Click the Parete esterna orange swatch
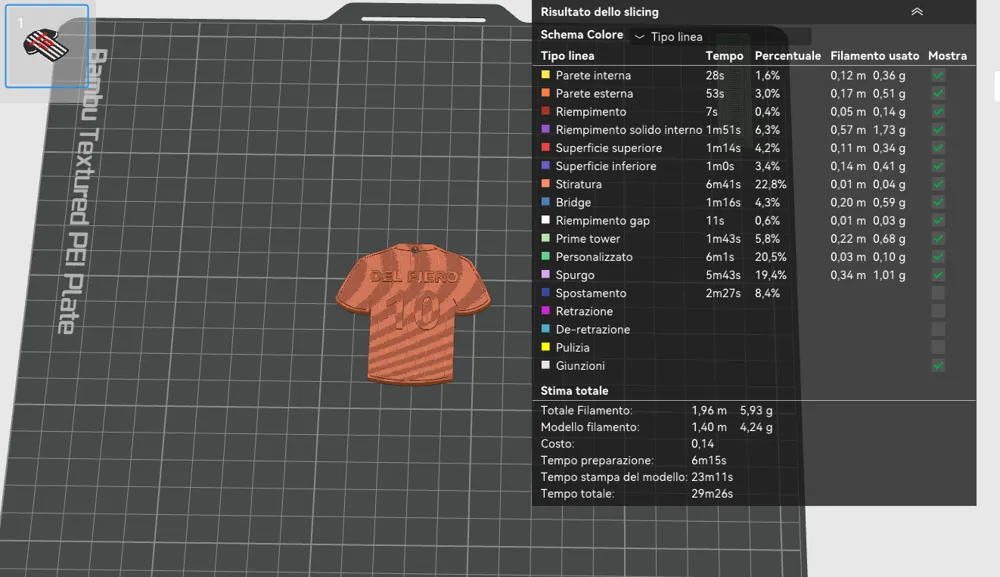 (545, 92)
